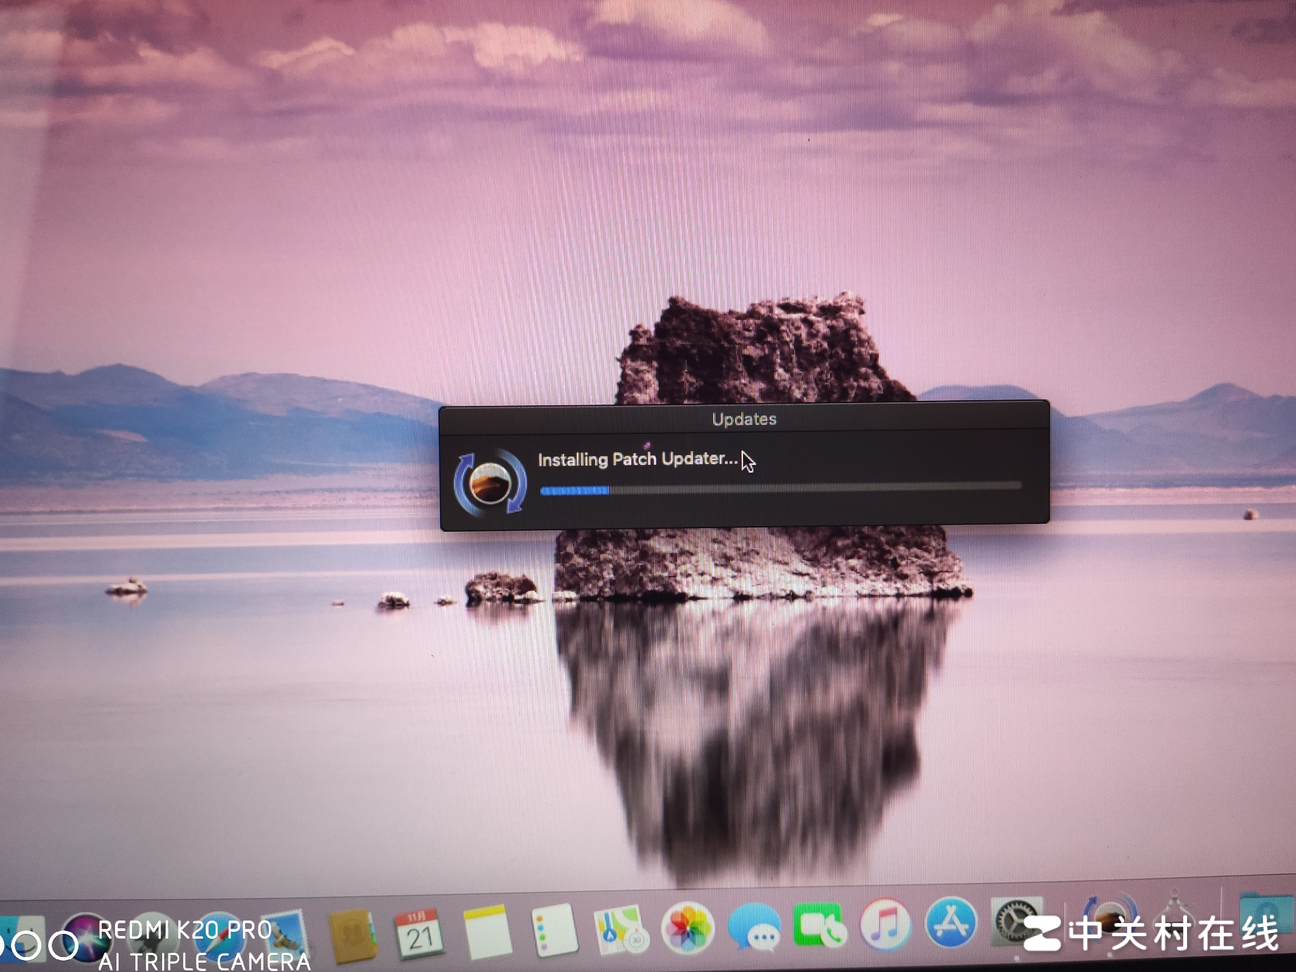1296x972 pixels.
Task: Click the installation progress bar
Action: click(780, 488)
